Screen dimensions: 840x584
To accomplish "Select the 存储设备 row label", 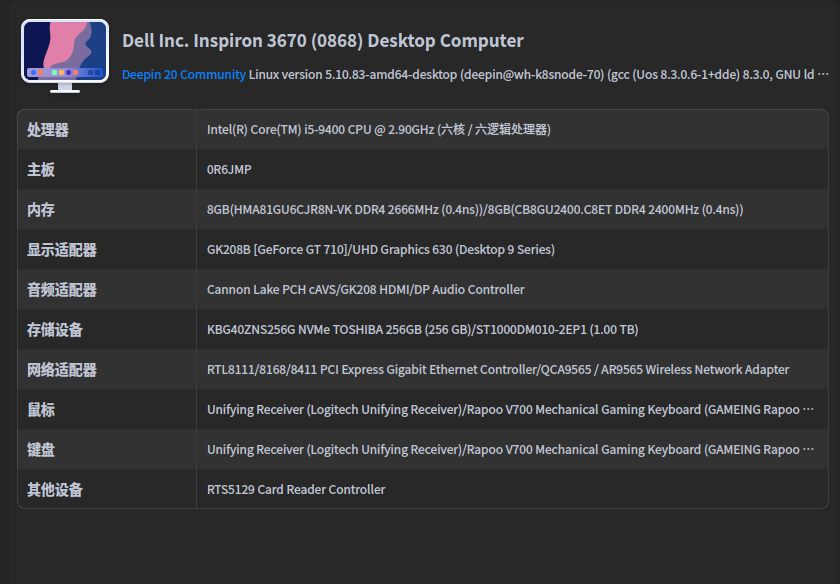I will [55, 330].
